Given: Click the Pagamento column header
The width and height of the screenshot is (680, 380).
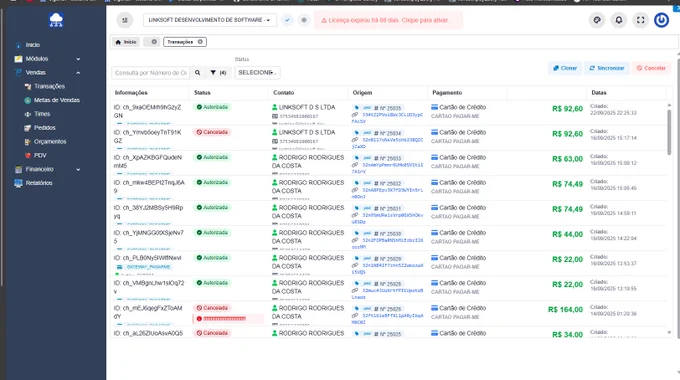Looking at the screenshot, I should (447, 93).
